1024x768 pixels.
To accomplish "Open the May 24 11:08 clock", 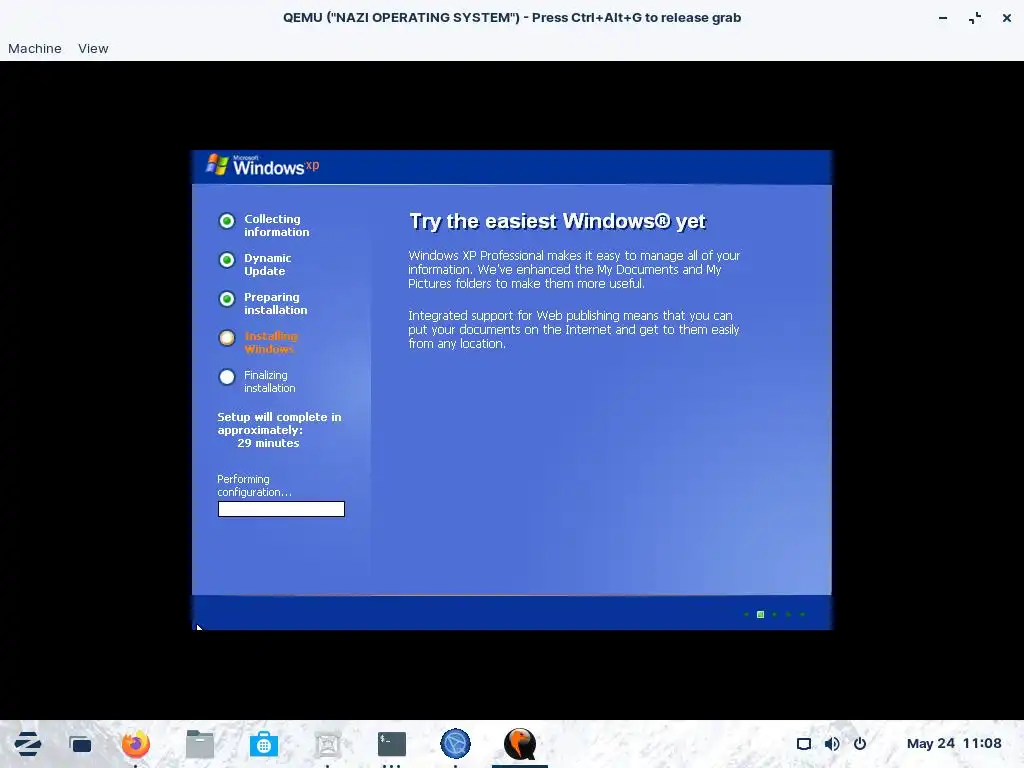I will pos(954,743).
